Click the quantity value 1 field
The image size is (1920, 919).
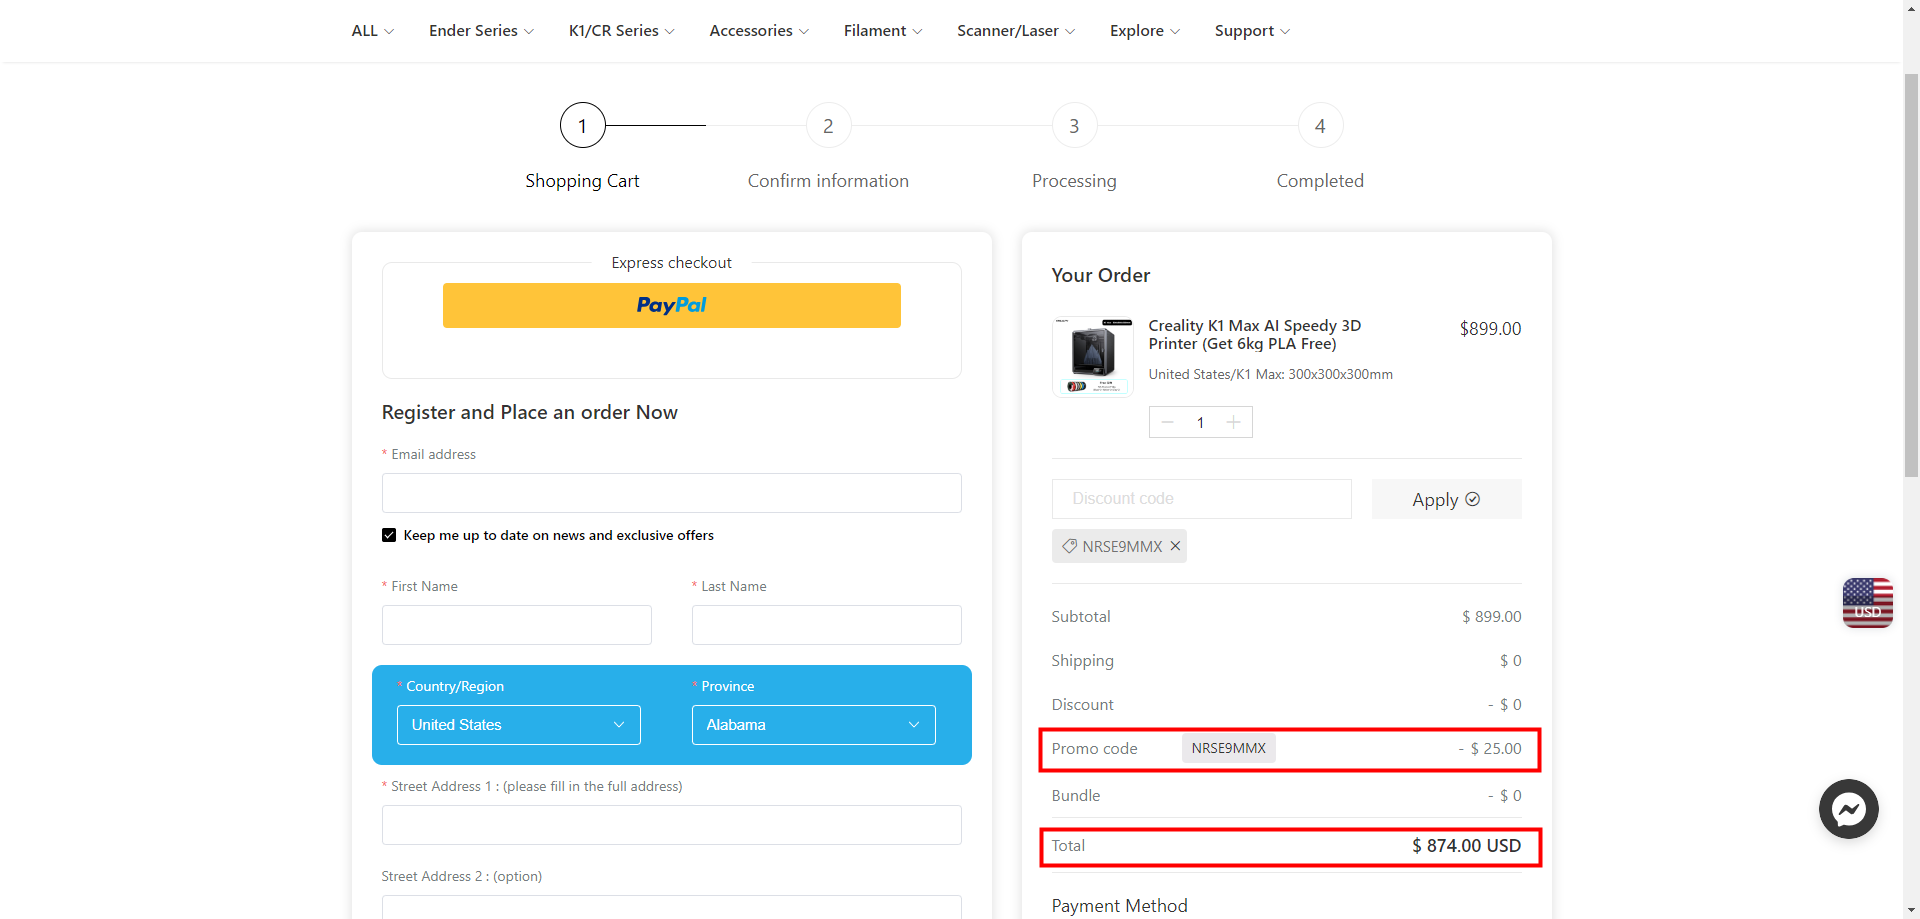tap(1200, 422)
